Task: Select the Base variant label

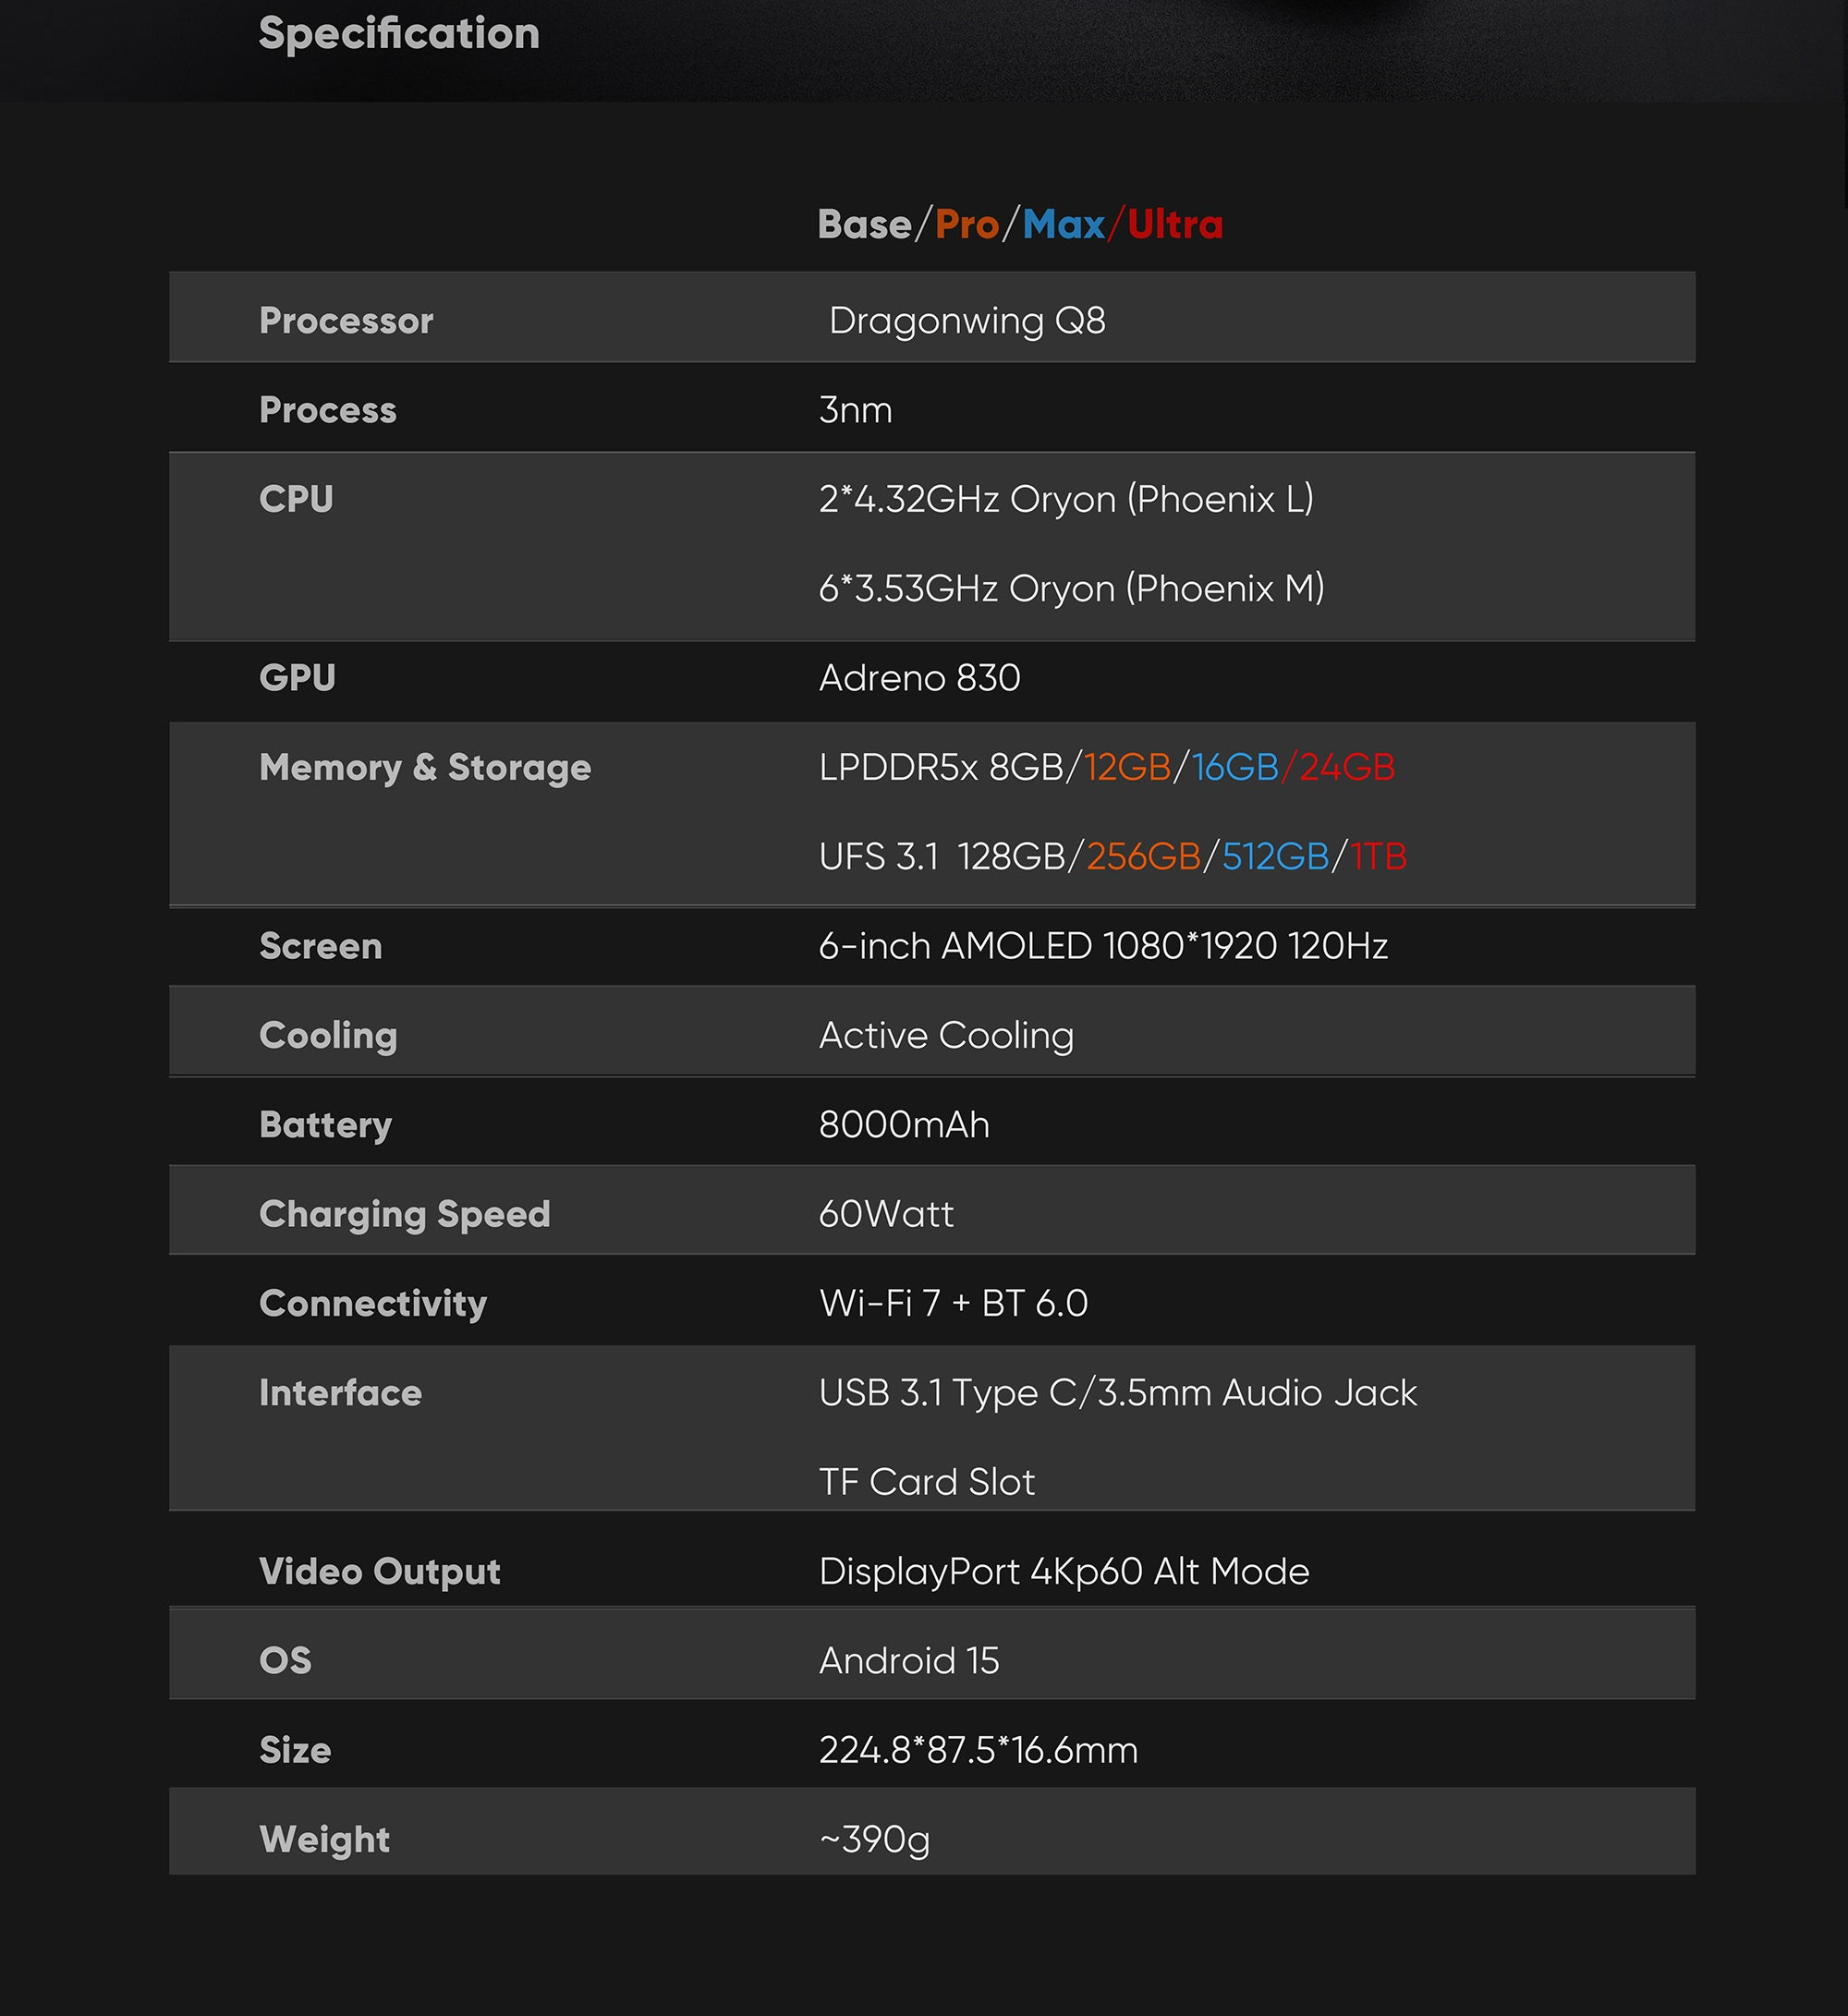Action: tap(864, 224)
